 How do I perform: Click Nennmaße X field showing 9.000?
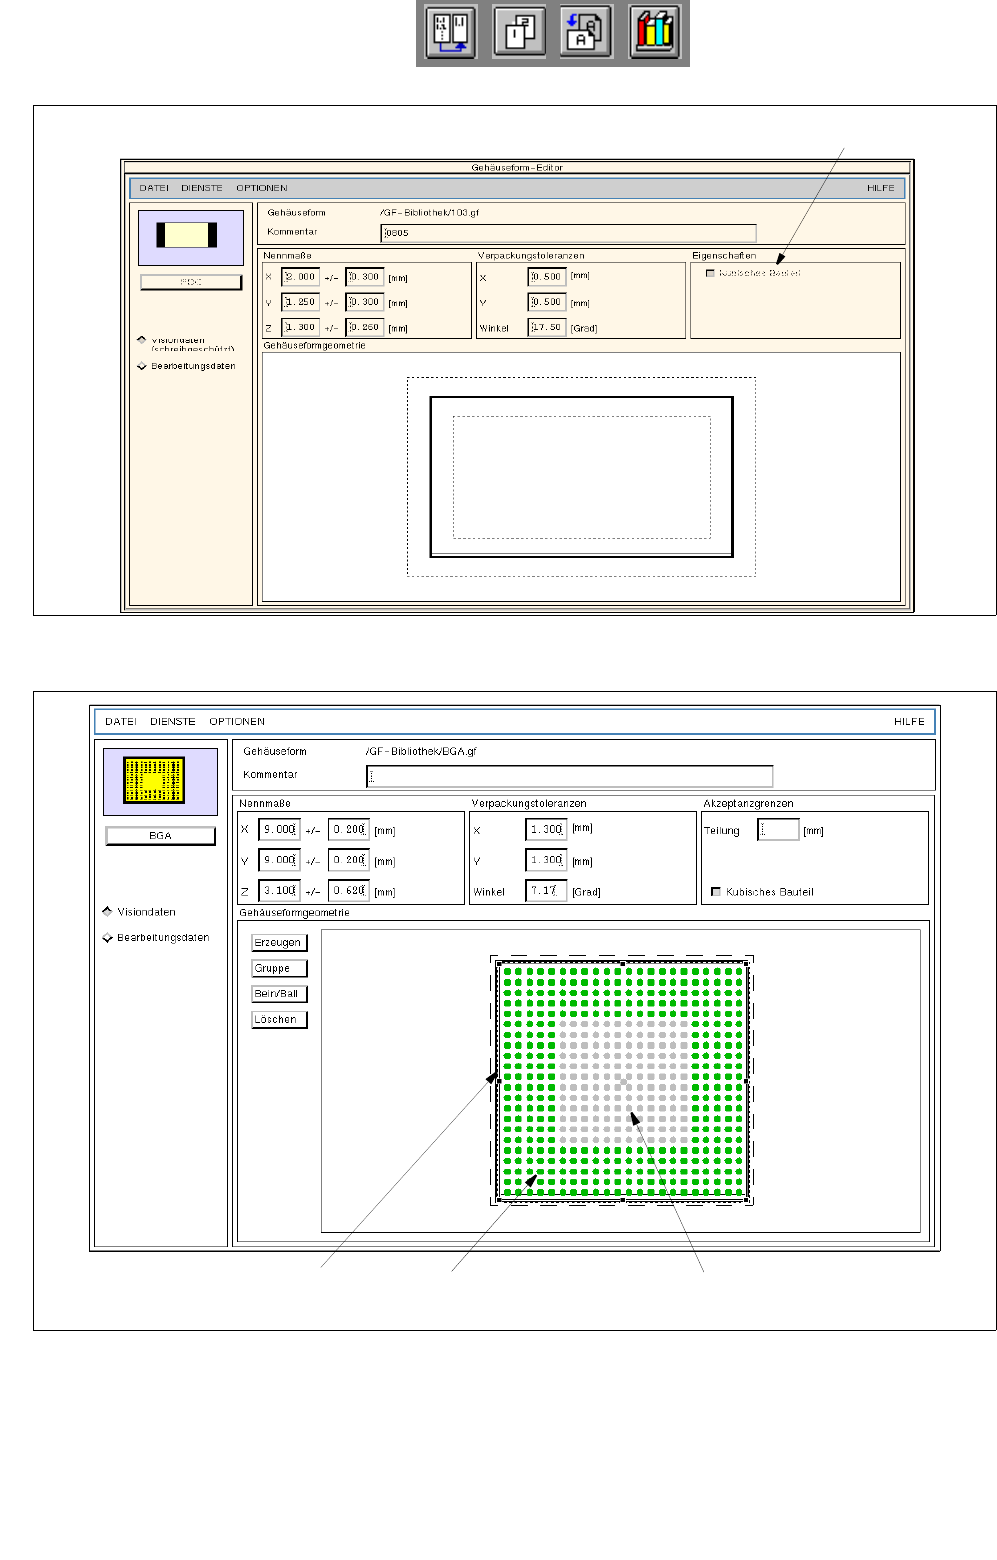279,830
